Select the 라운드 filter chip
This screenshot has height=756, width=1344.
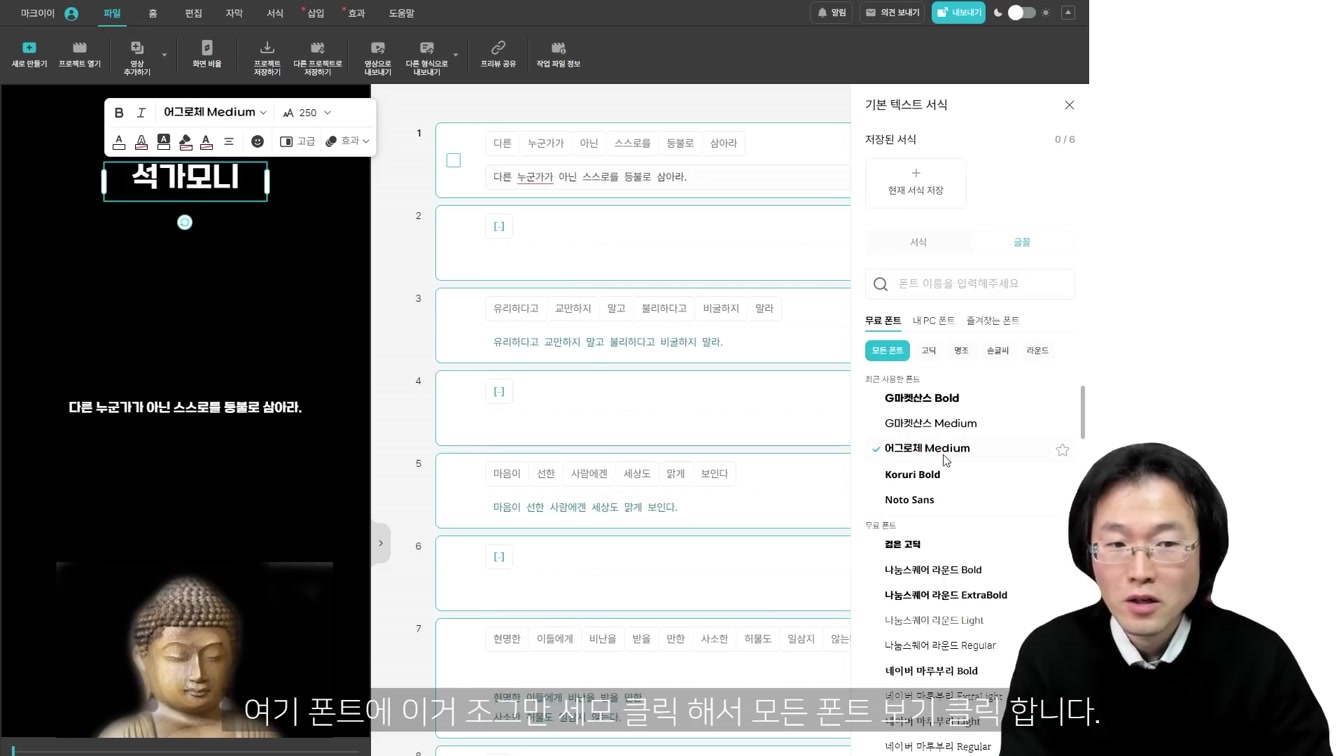1037,351
